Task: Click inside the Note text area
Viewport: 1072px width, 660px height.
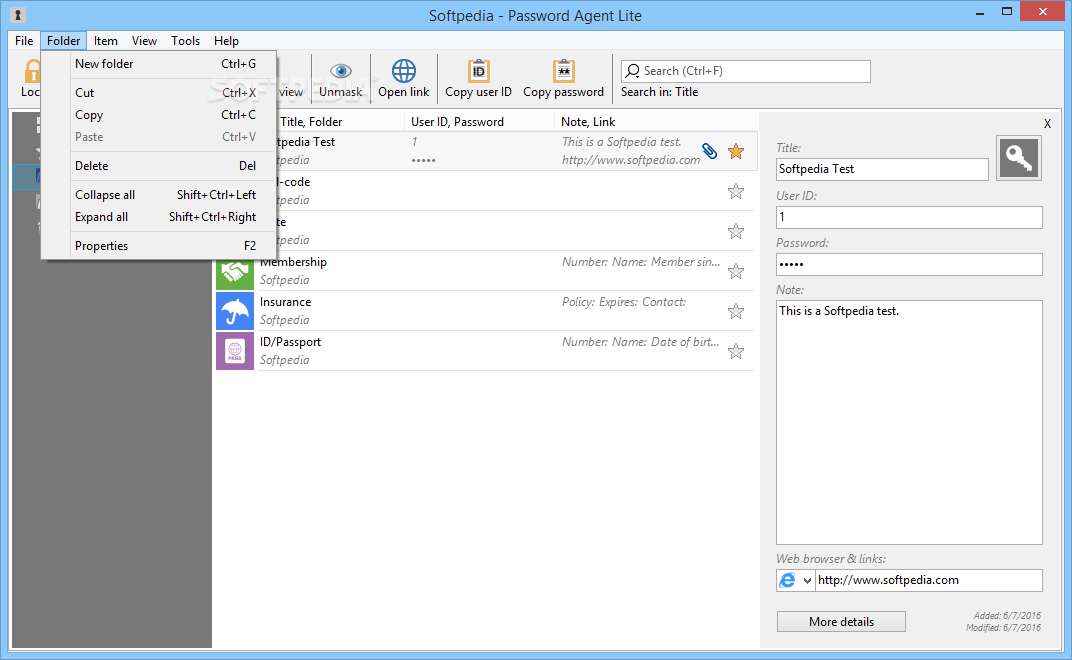Action: 909,422
